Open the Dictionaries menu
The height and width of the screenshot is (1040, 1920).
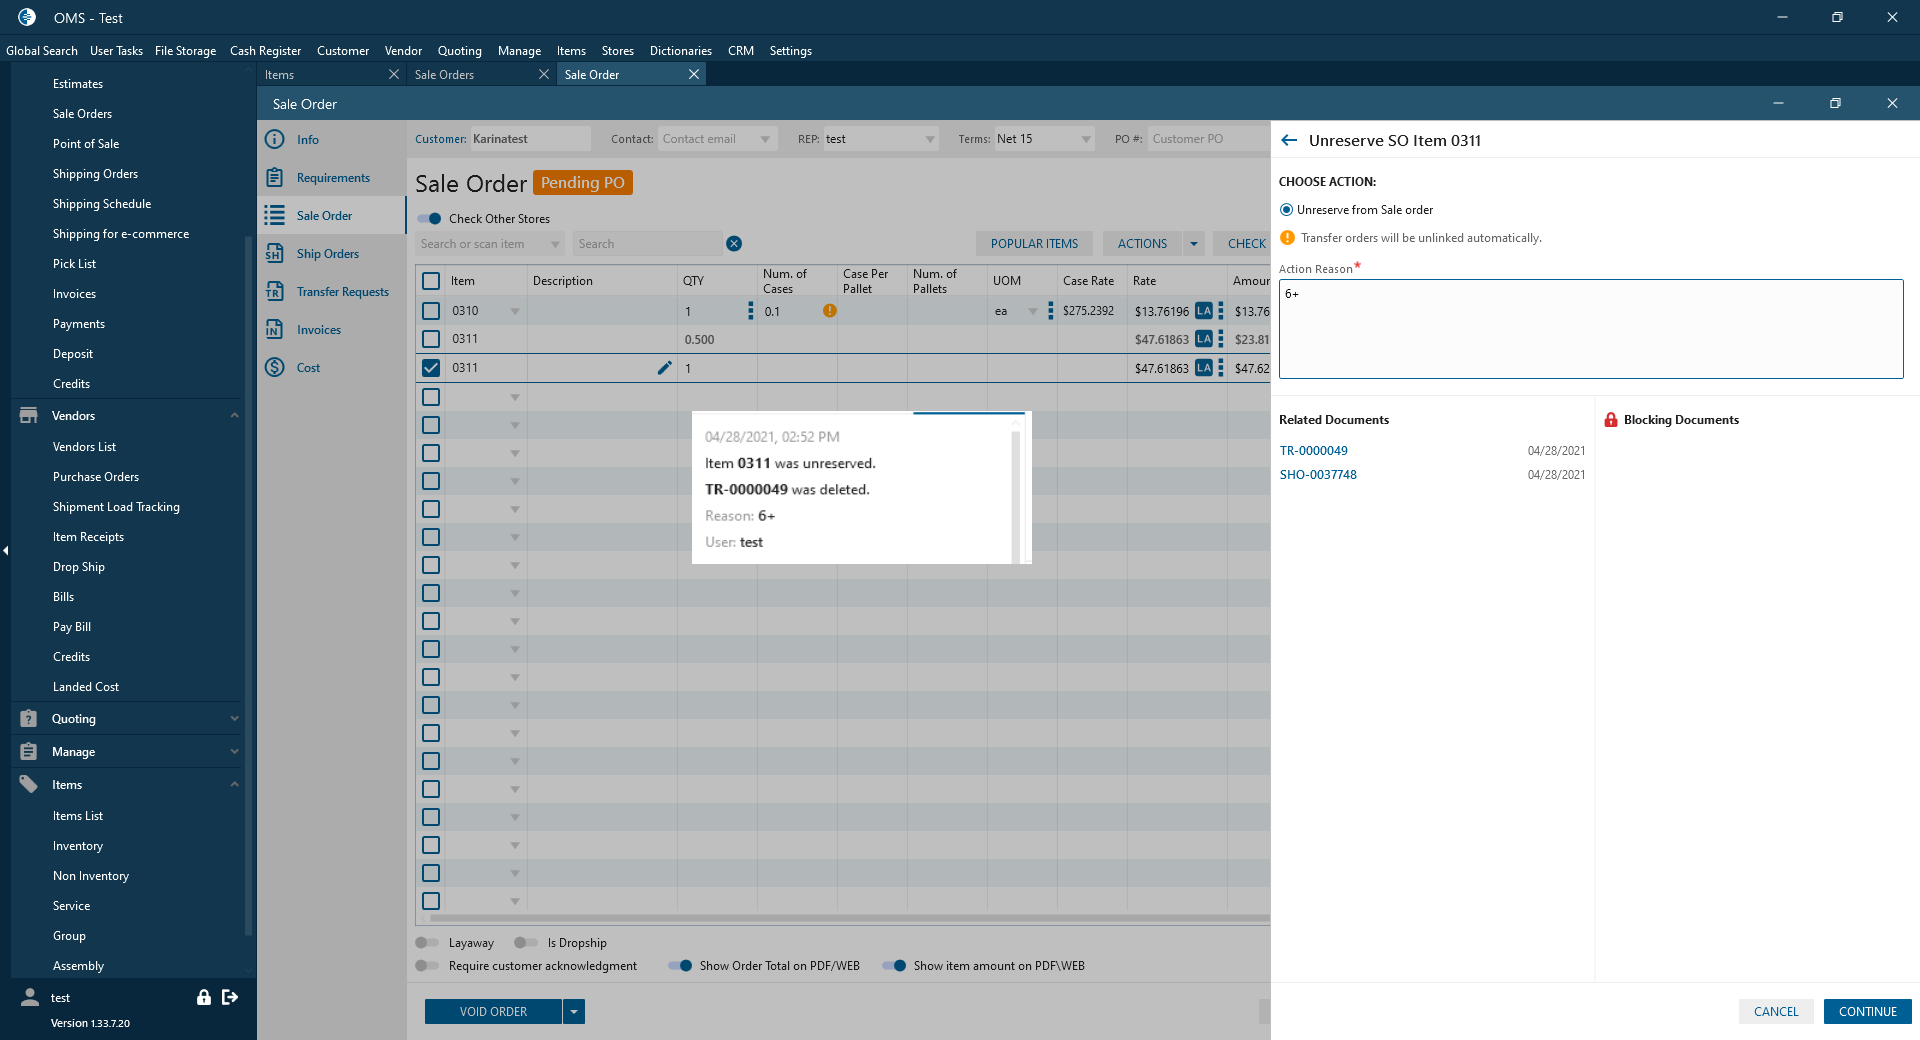[x=681, y=51]
